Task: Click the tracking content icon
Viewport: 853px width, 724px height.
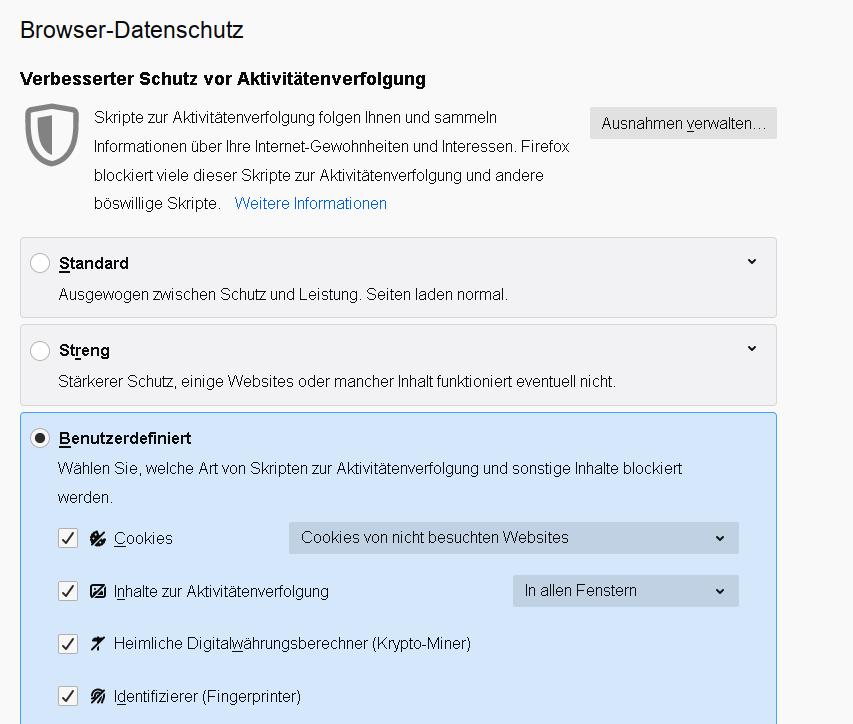Action: [x=98, y=591]
